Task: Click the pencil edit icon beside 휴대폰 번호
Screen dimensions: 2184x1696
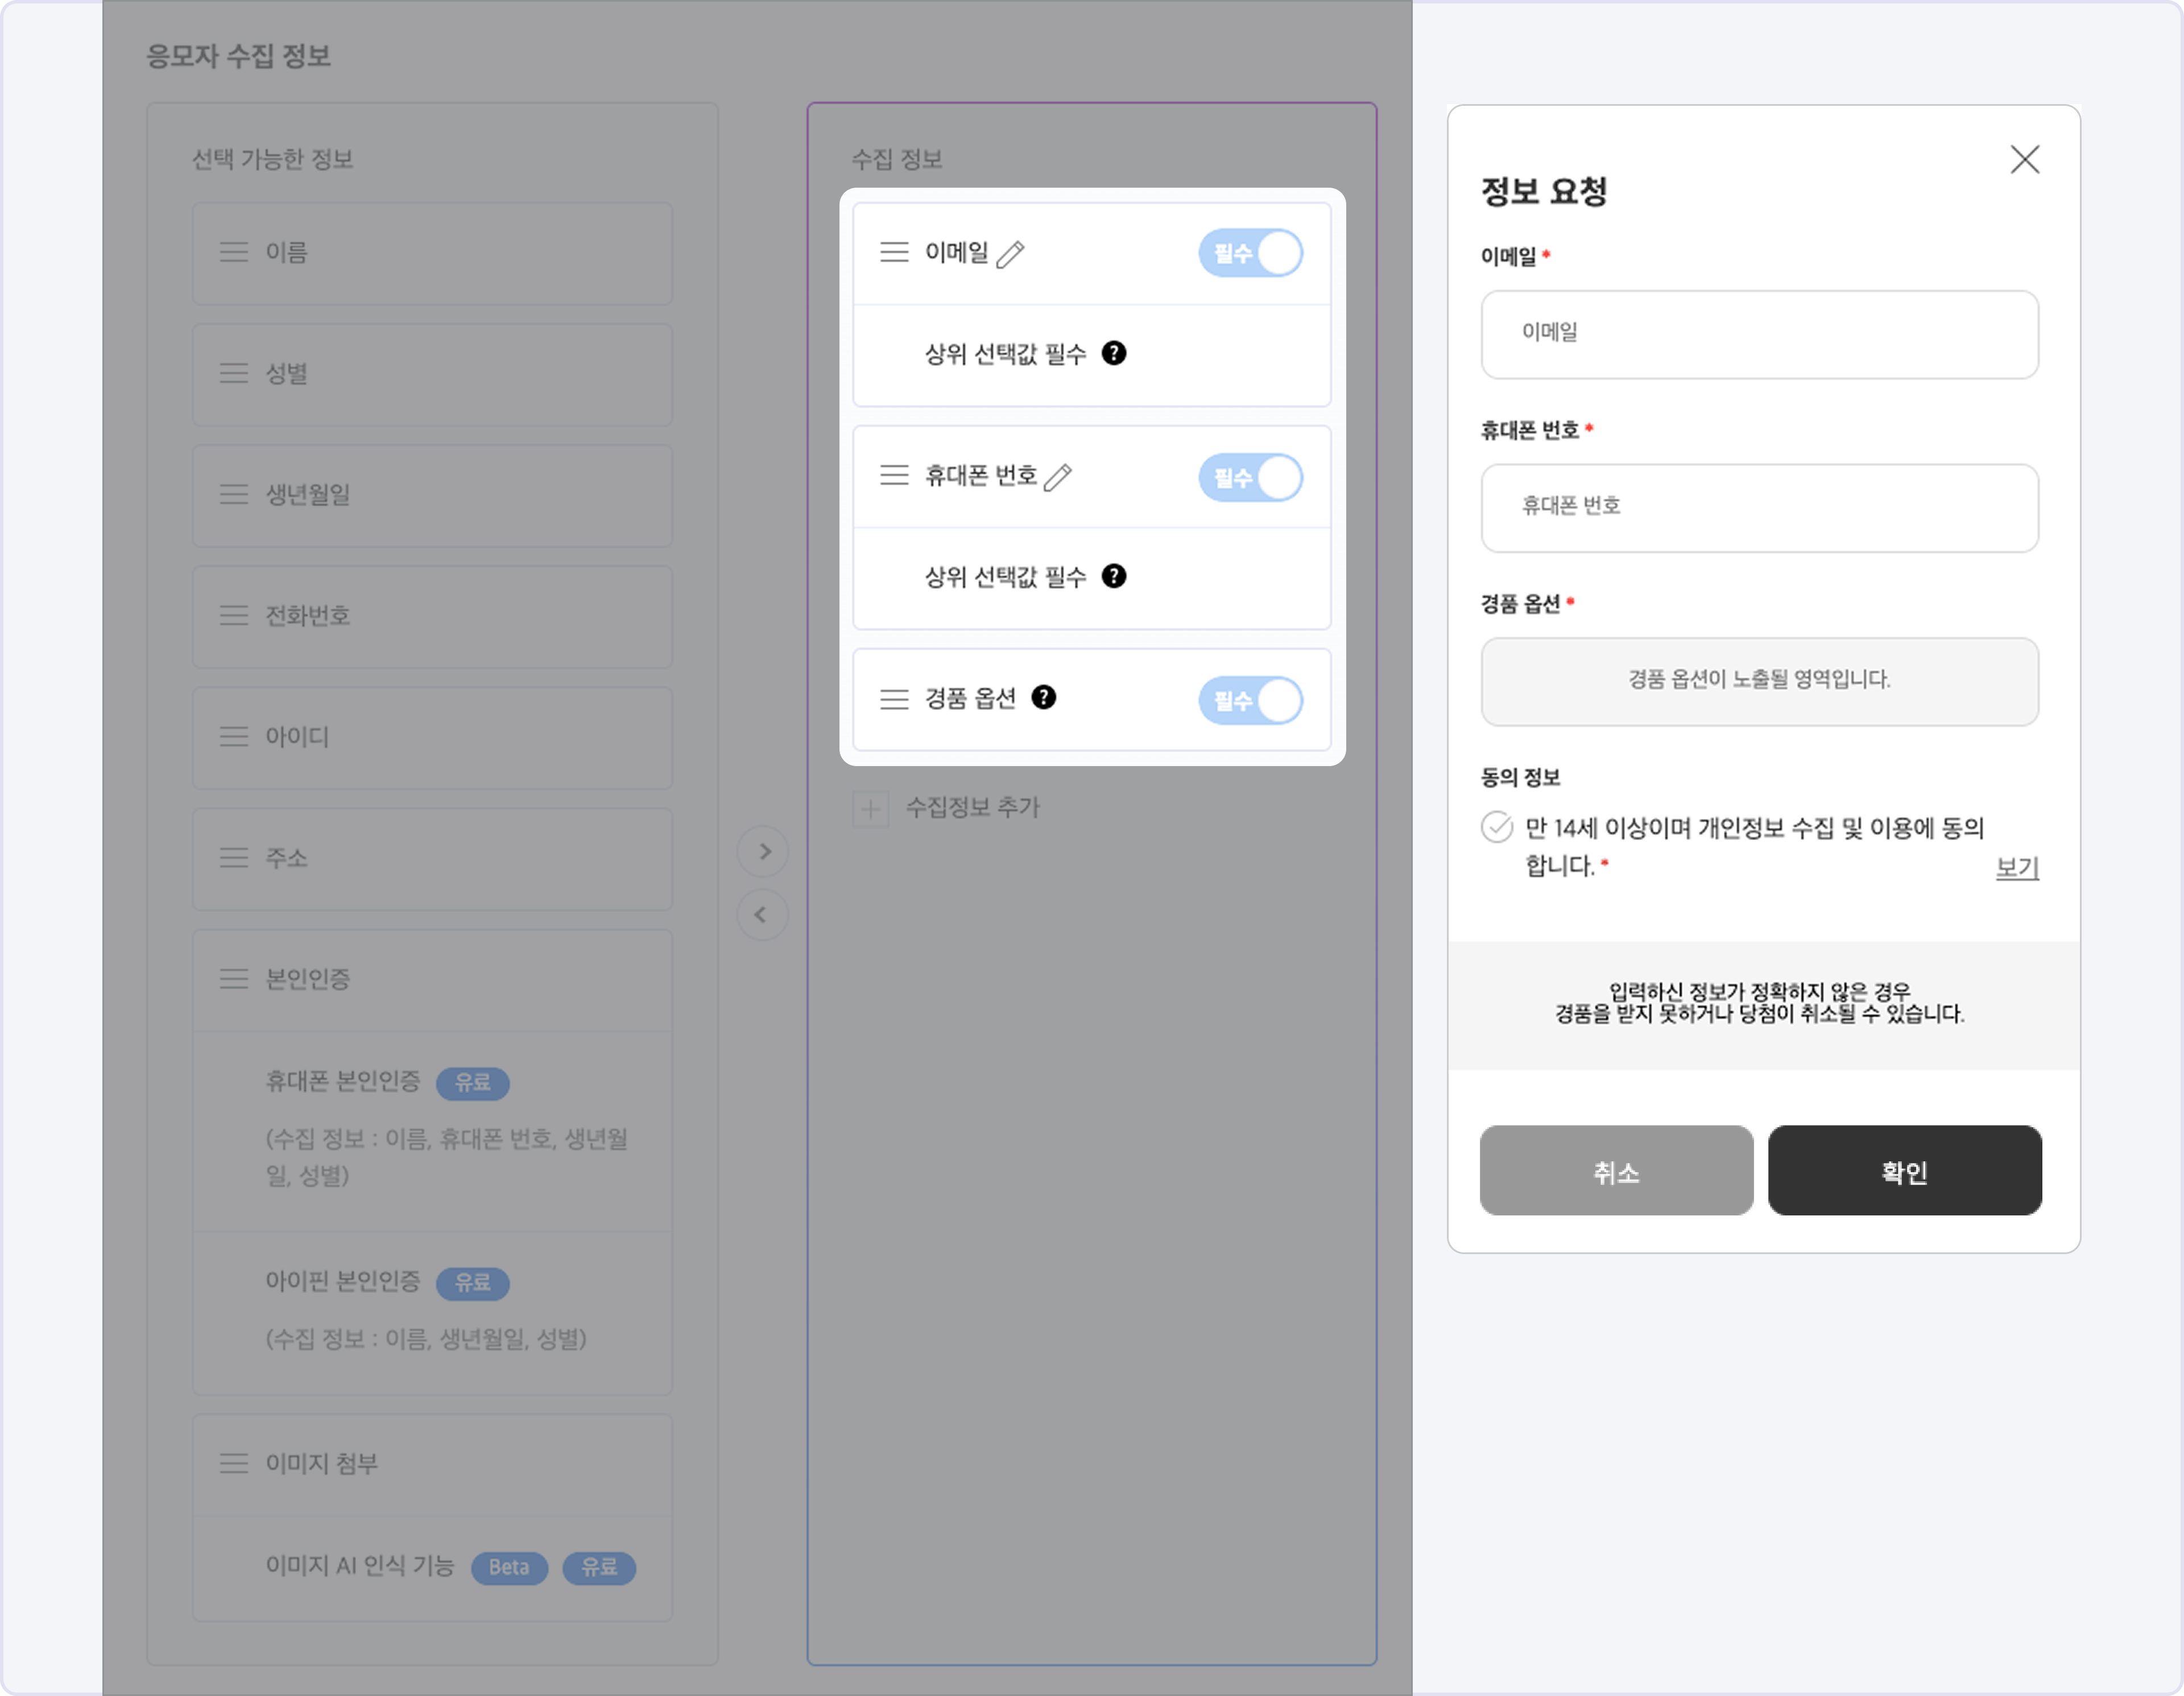Action: 1057,477
